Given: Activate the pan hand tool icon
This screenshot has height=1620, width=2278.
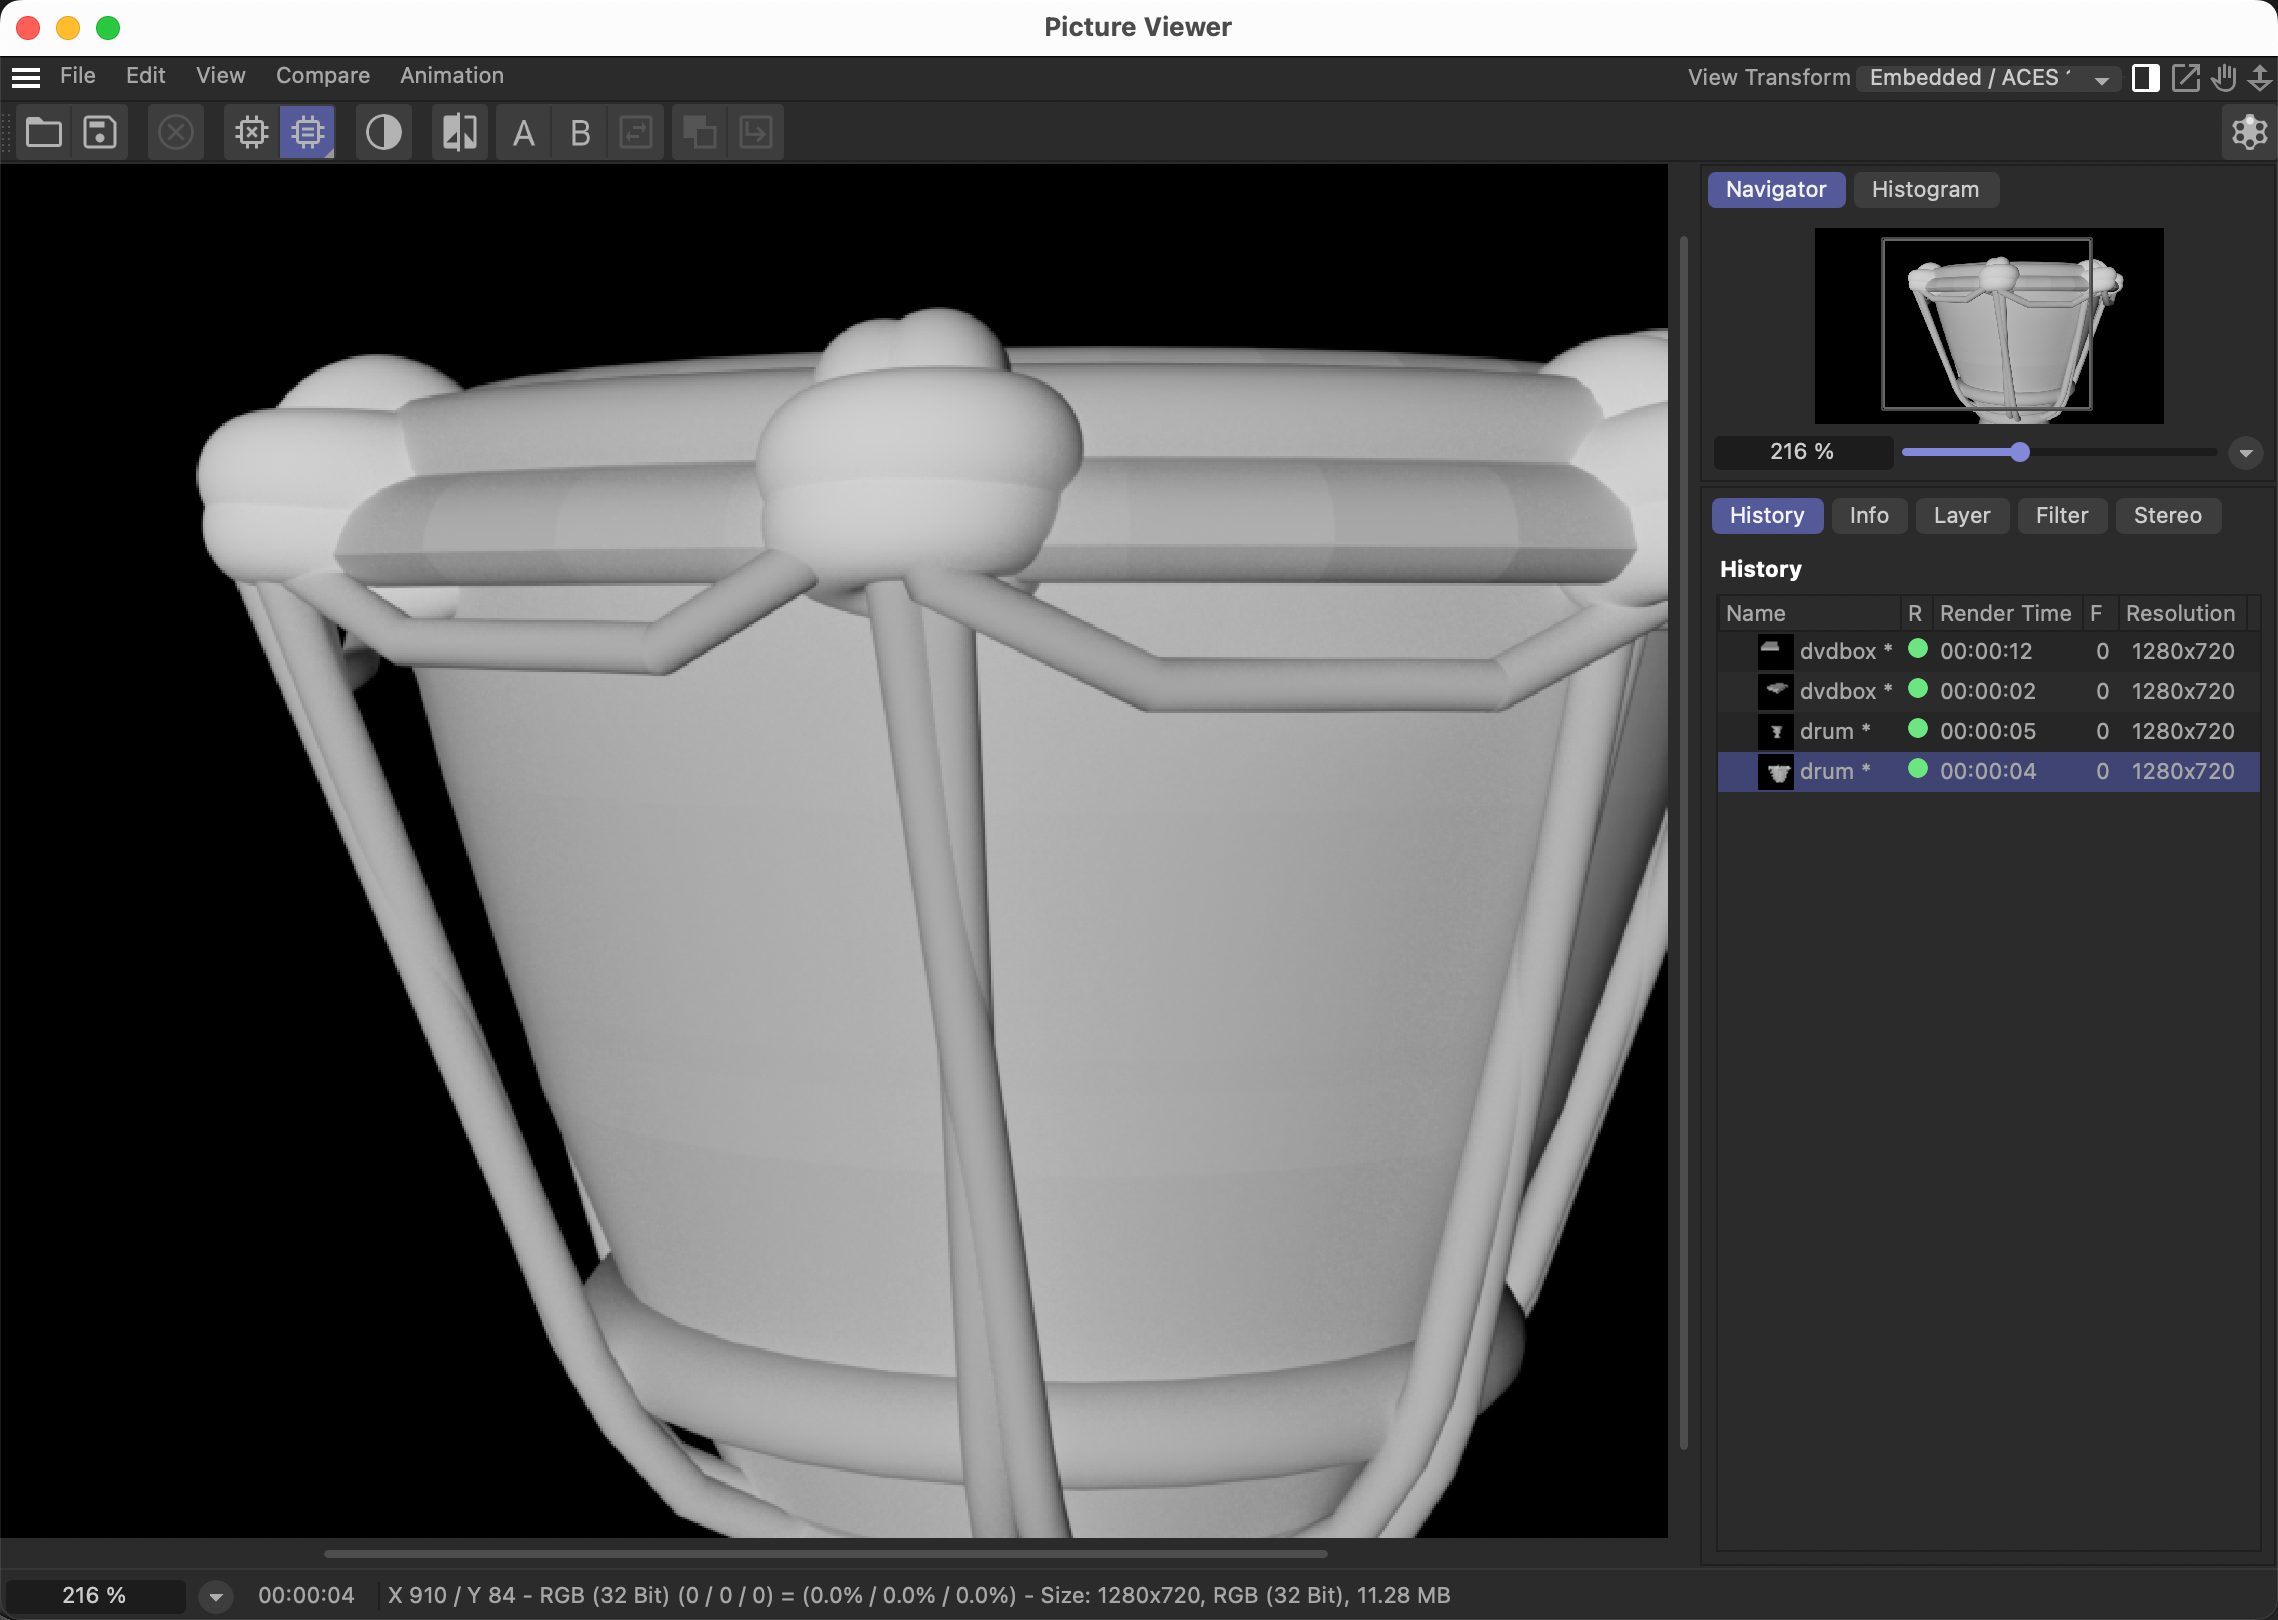Looking at the screenshot, I should pos(2225,78).
